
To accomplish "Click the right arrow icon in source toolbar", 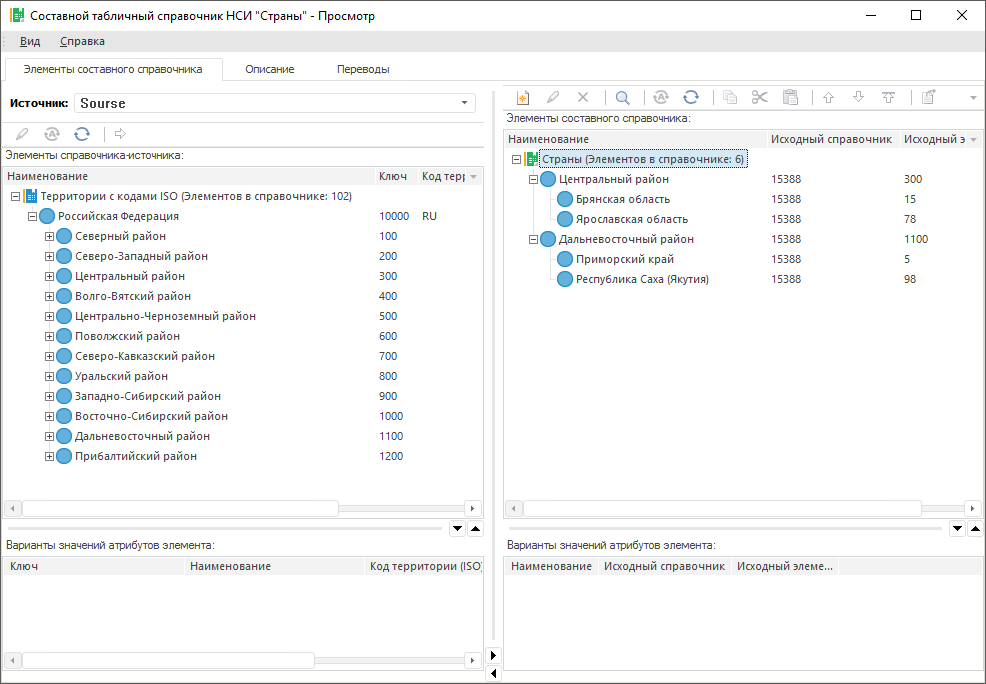I will tap(120, 134).
